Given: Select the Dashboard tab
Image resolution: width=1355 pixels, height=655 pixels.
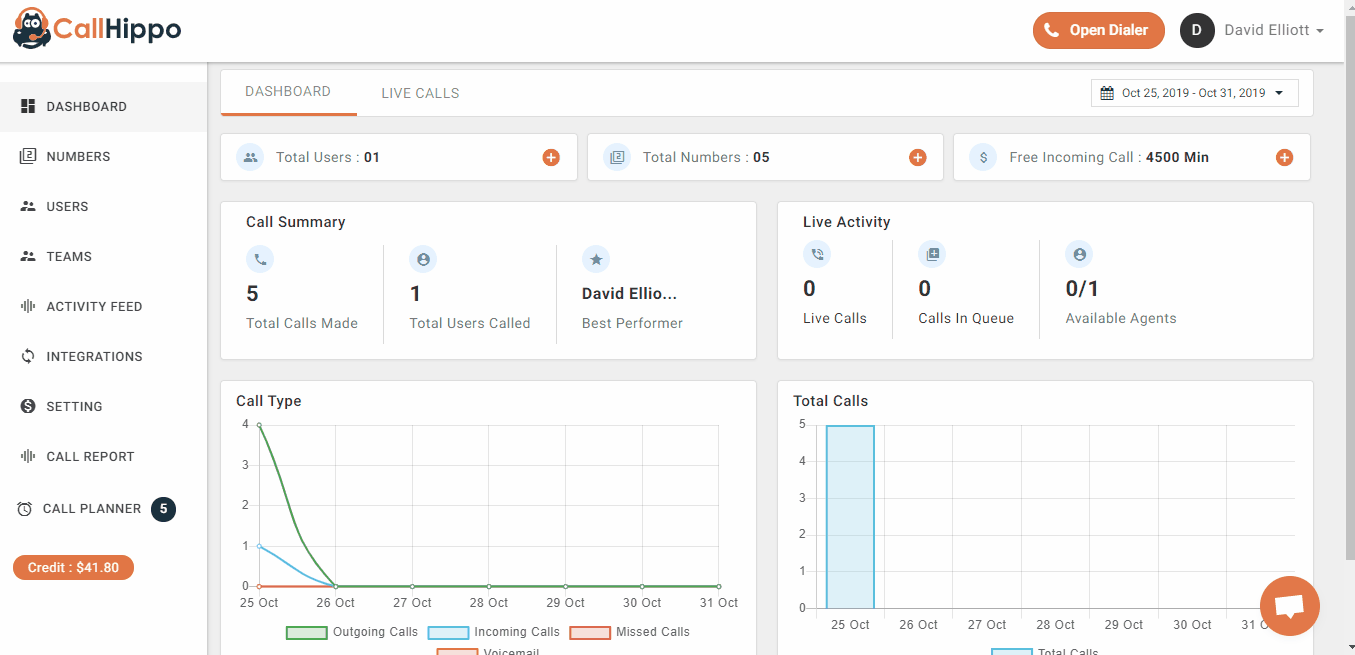Looking at the screenshot, I should click(288, 91).
